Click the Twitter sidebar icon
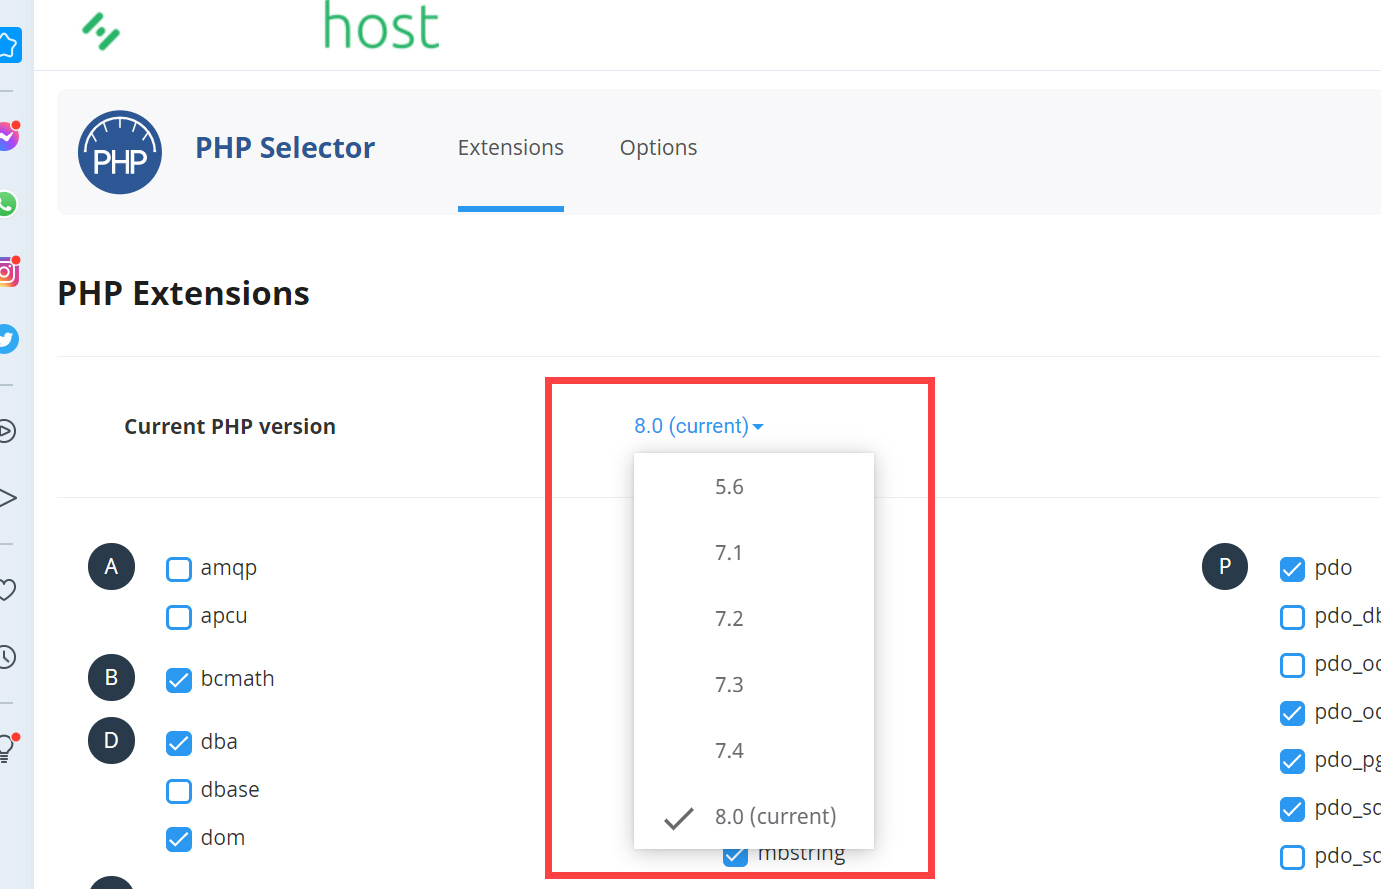The image size is (1381, 889). coord(8,339)
